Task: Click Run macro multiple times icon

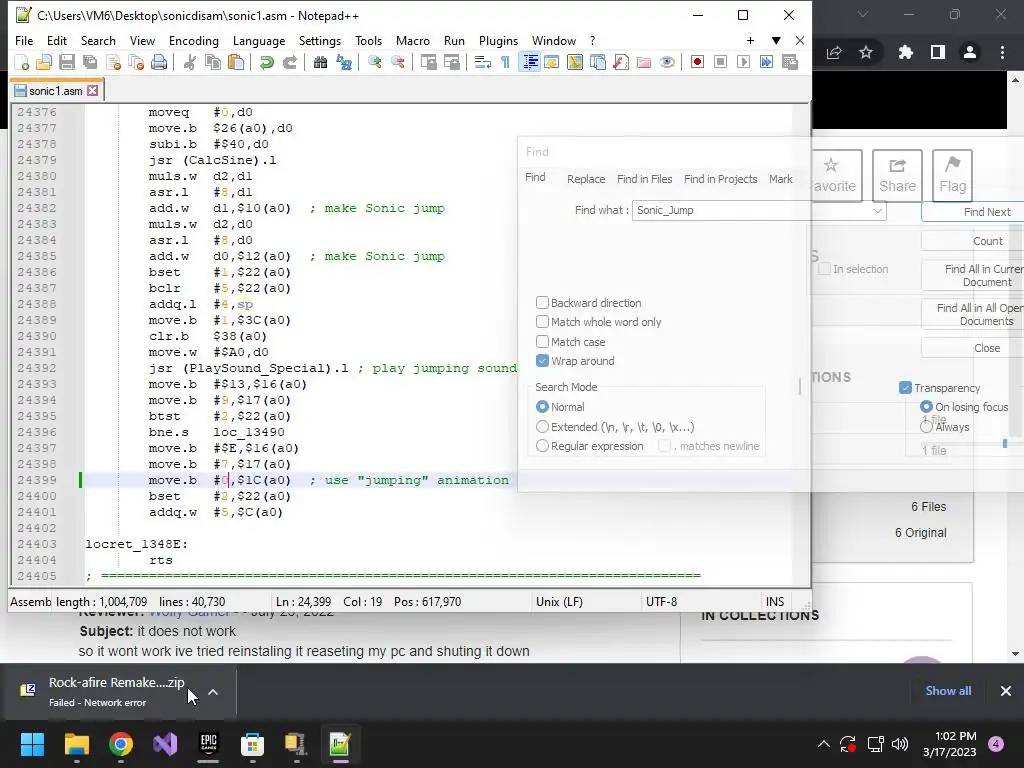Action: pos(767,62)
